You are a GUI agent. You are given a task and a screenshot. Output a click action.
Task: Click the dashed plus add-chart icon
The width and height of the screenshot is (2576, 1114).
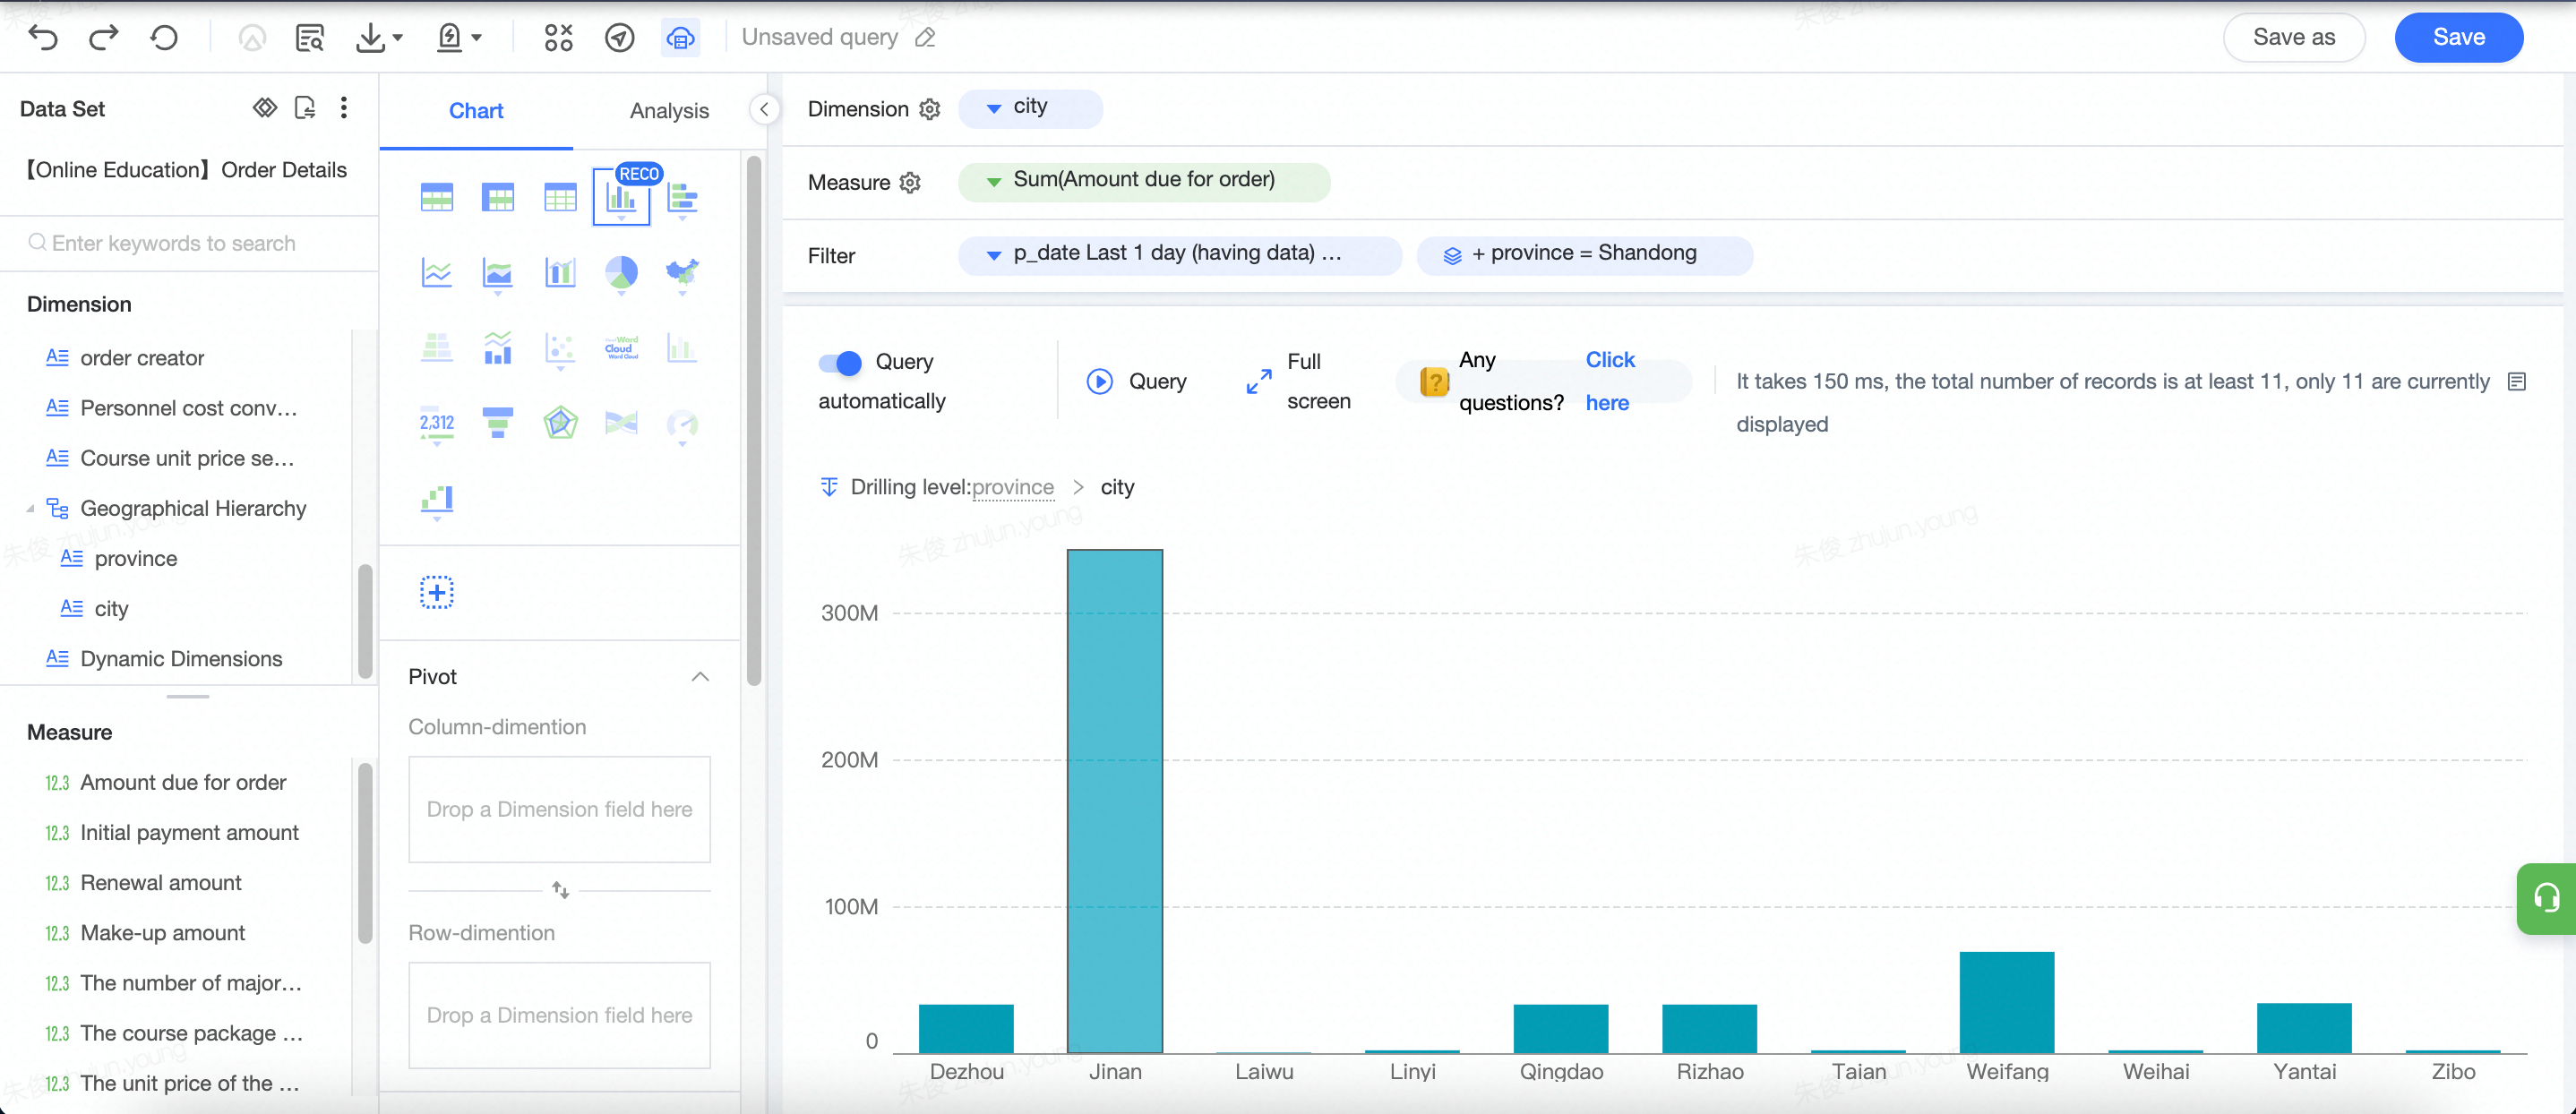pos(437,593)
